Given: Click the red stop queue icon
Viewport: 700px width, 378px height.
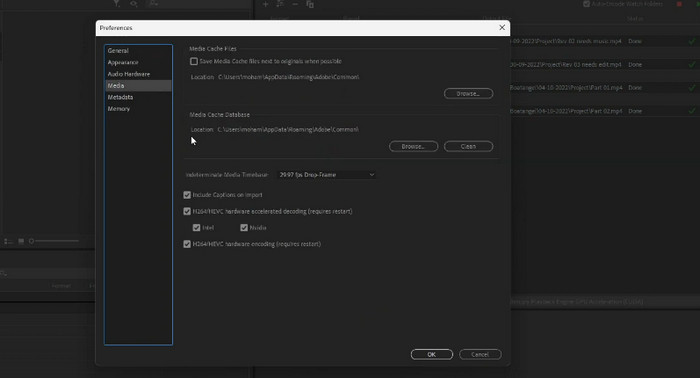Looking at the screenshot, I should [x=679, y=4].
